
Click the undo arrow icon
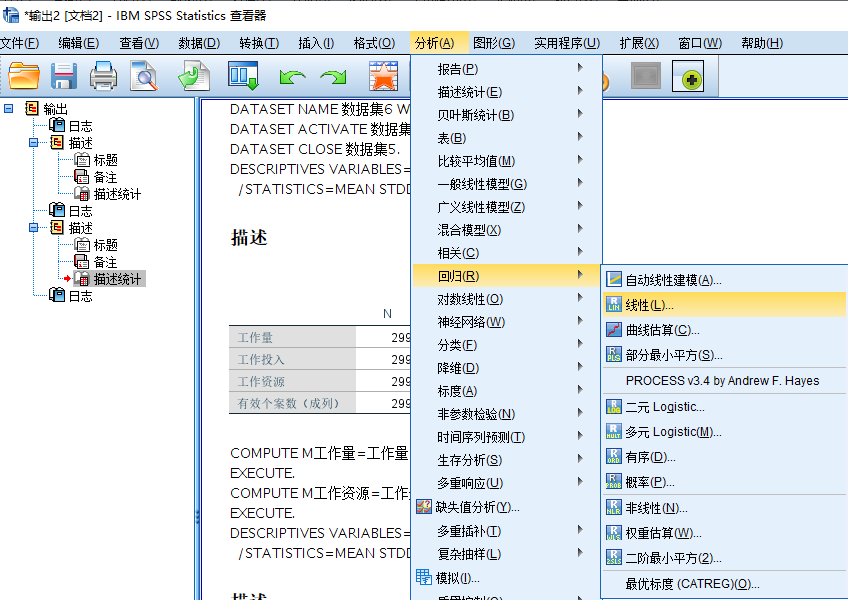[293, 77]
